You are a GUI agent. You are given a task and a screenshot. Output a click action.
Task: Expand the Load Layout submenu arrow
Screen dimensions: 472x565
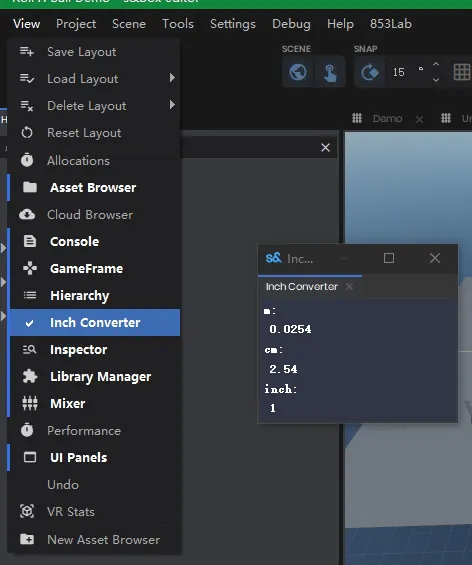172,78
